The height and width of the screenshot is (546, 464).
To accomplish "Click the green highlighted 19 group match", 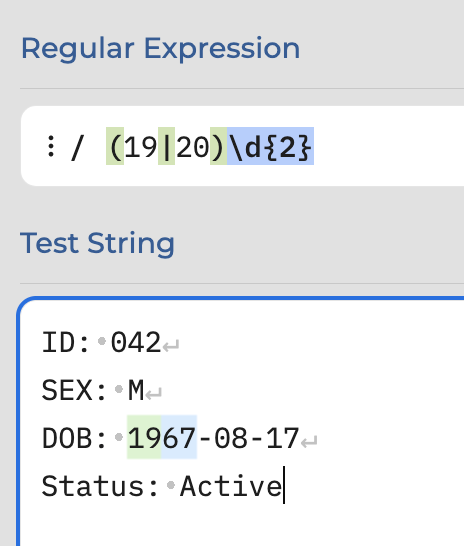I will click(144, 437).
